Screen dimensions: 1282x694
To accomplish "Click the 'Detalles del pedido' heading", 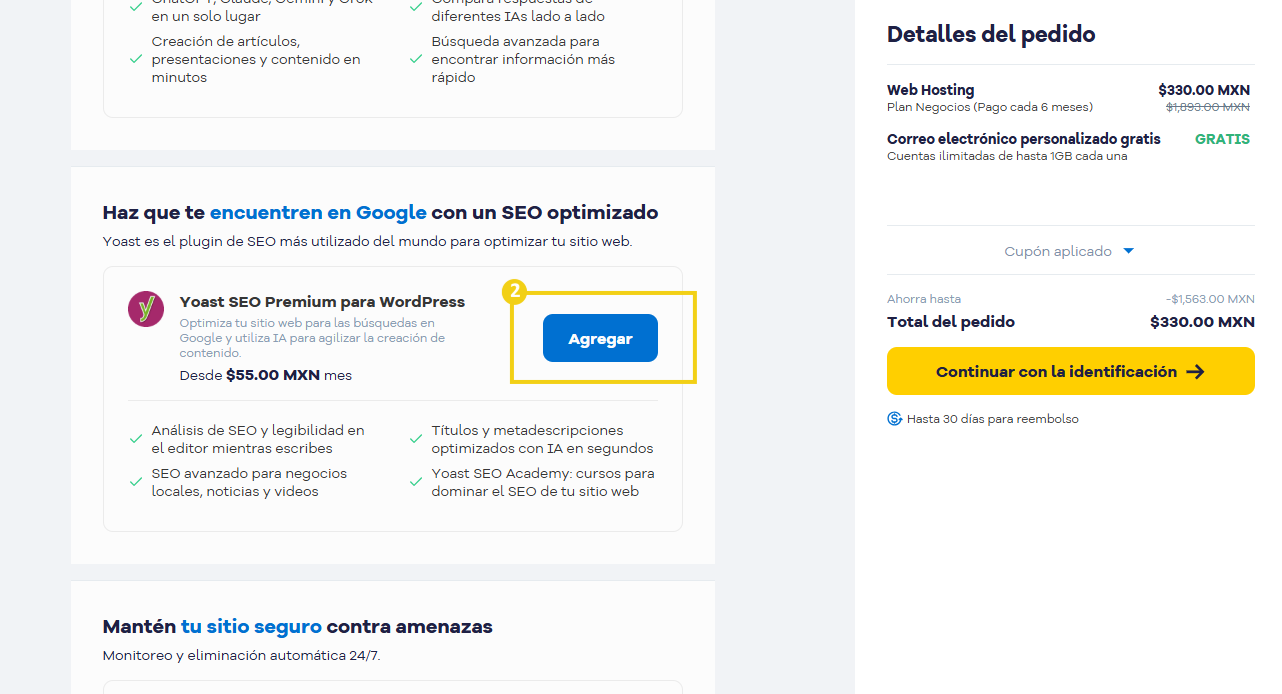I will coord(991,34).
